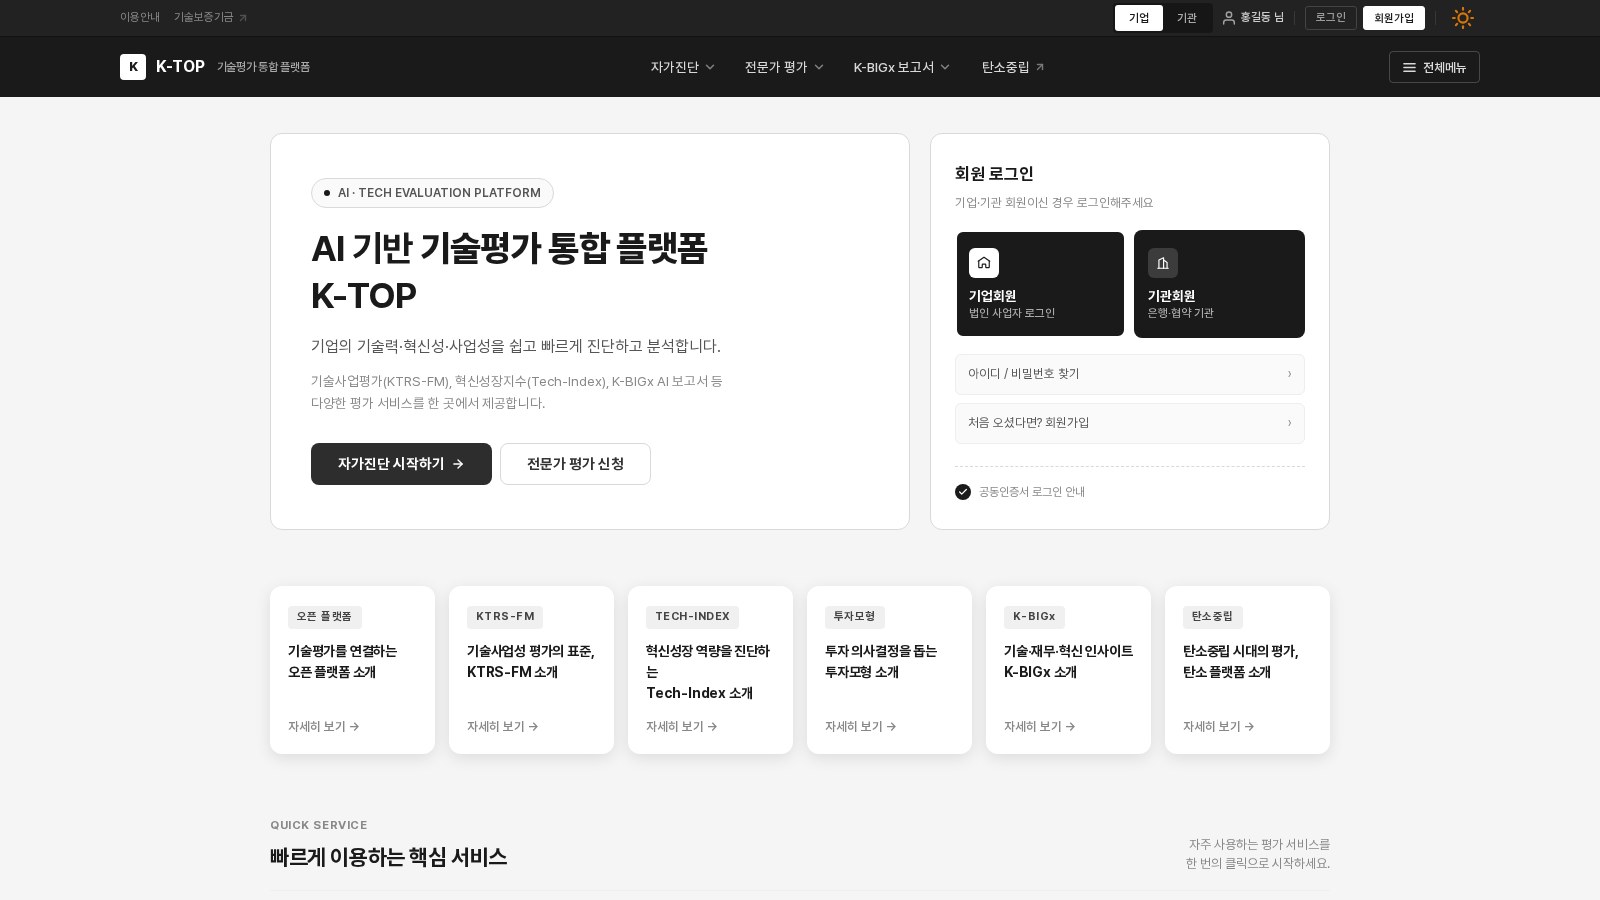The height and width of the screenshot is (900, 1600).
Task: Click the hamburger icon in 전체메뉴
Action: click(1410, 68)
